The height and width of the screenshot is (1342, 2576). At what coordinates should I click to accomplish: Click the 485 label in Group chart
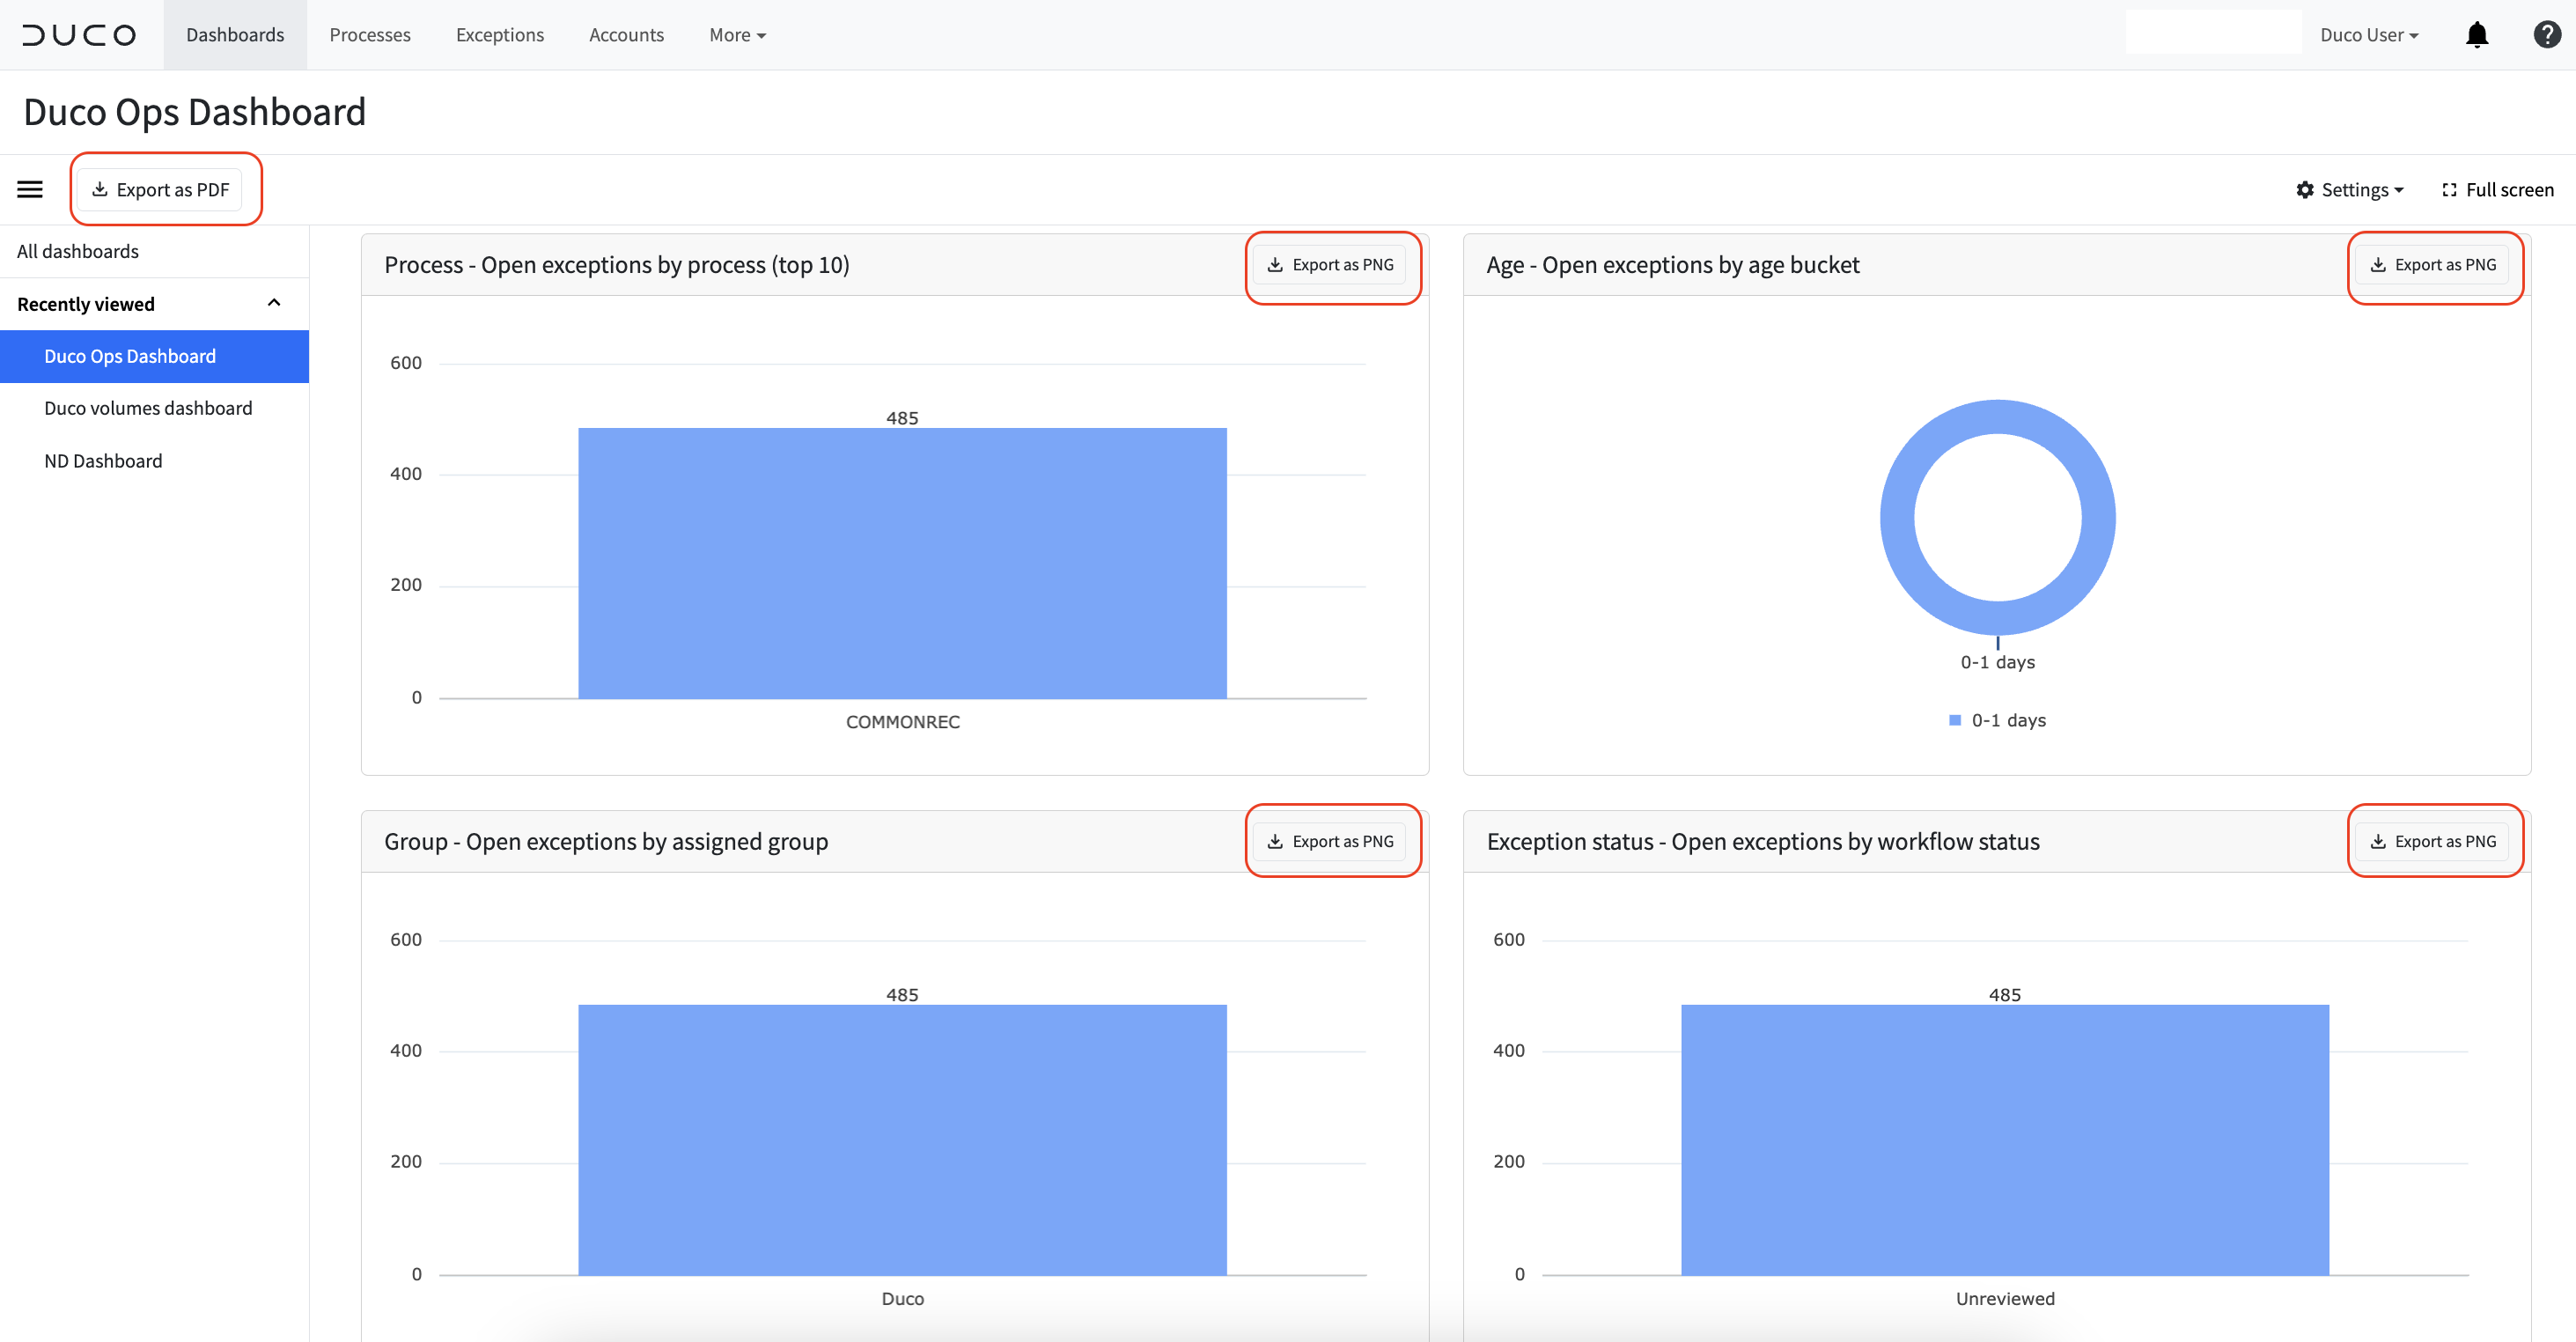point(902,995)
